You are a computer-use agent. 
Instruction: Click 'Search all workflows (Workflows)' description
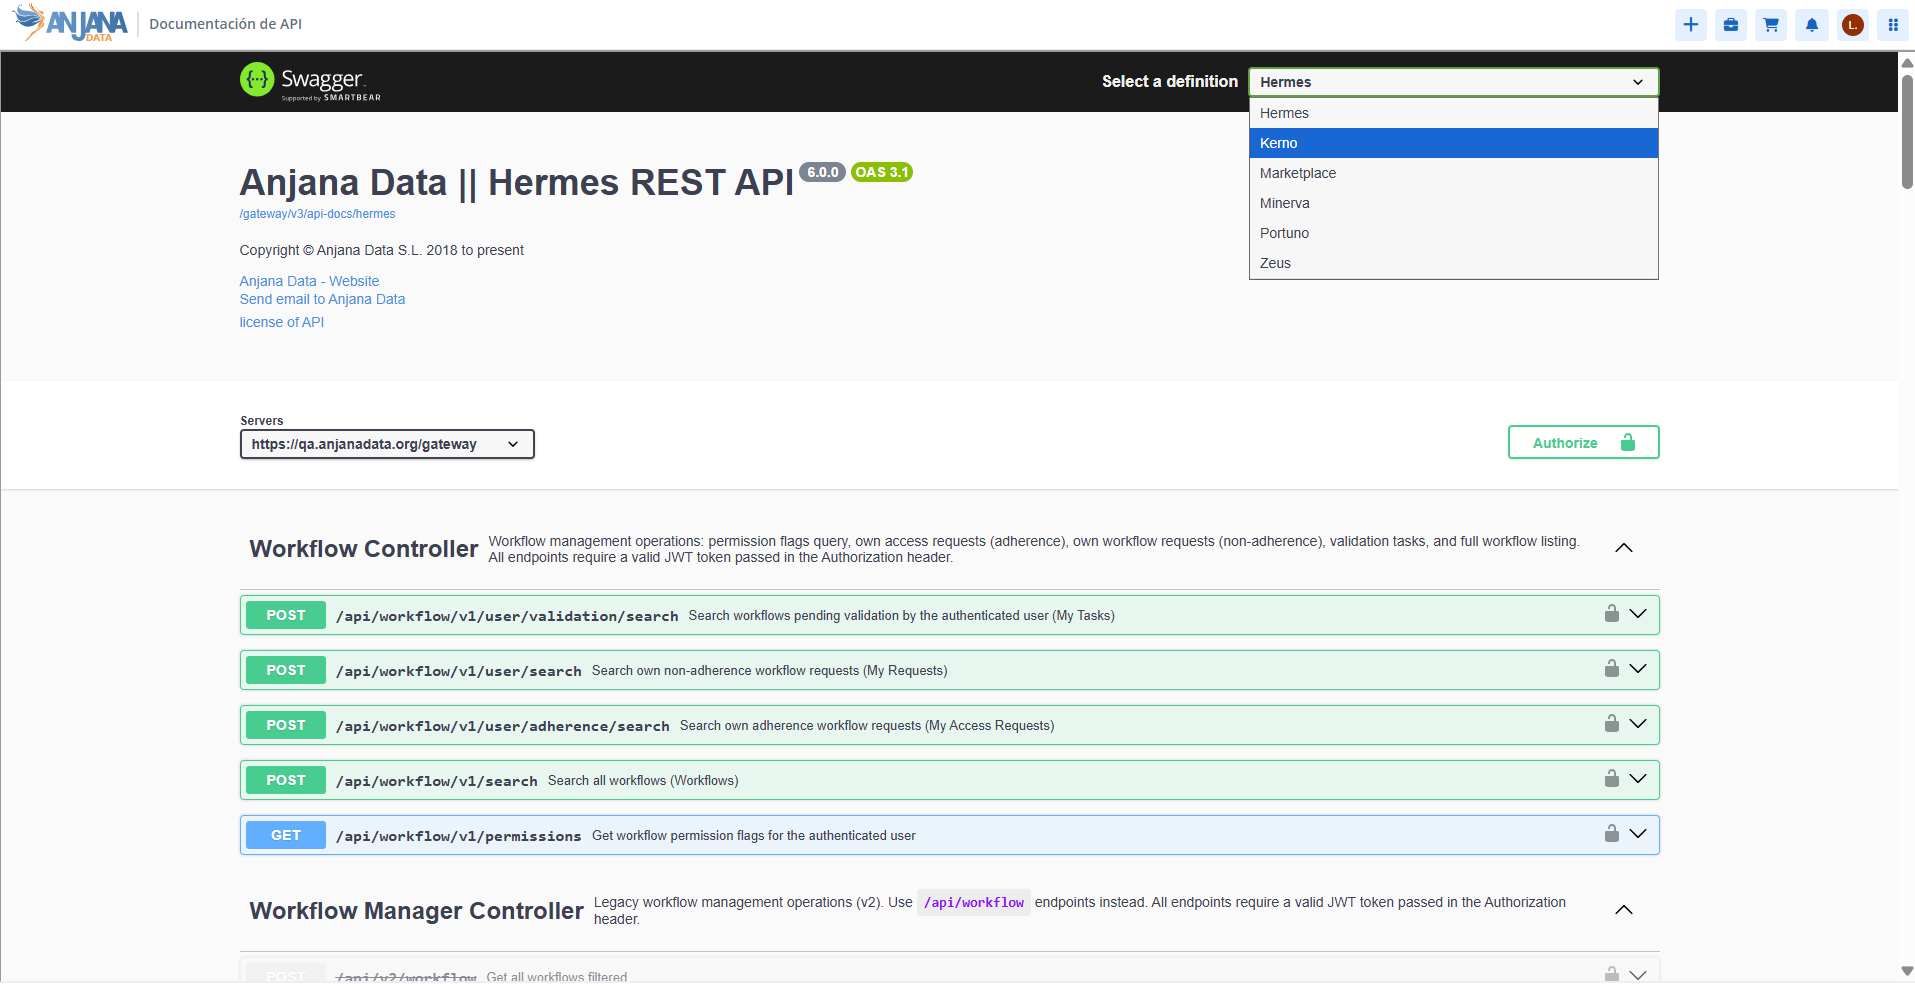643,781
